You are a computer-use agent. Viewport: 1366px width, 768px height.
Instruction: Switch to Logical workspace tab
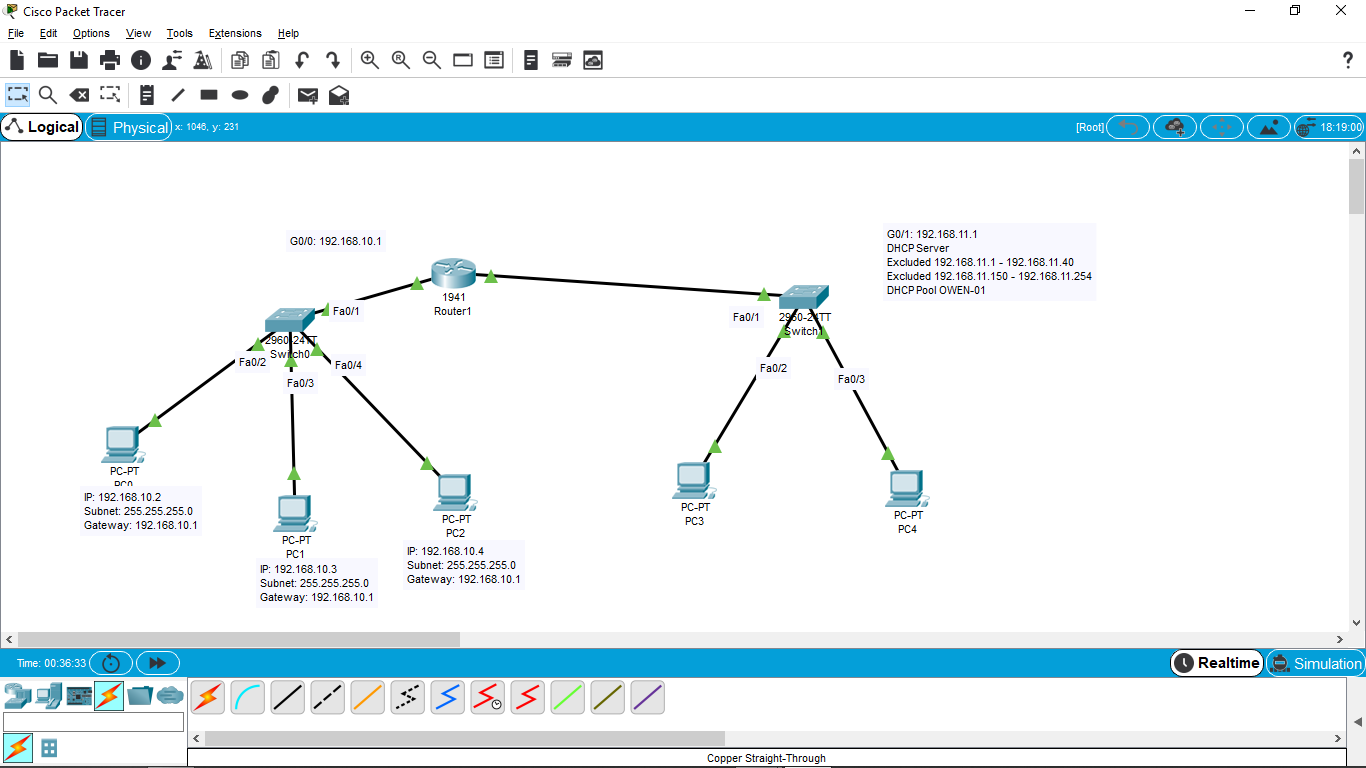point(42,127)
